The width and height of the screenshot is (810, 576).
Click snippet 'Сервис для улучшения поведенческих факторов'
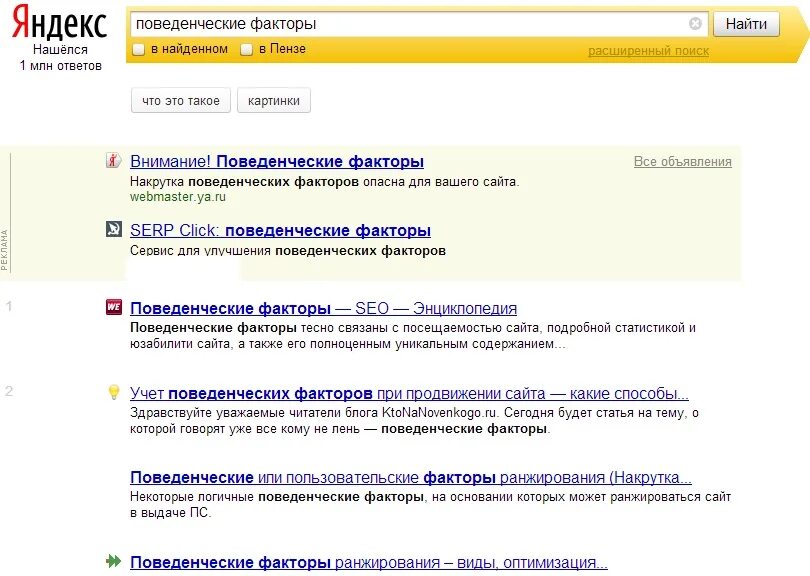click(288, 251)
